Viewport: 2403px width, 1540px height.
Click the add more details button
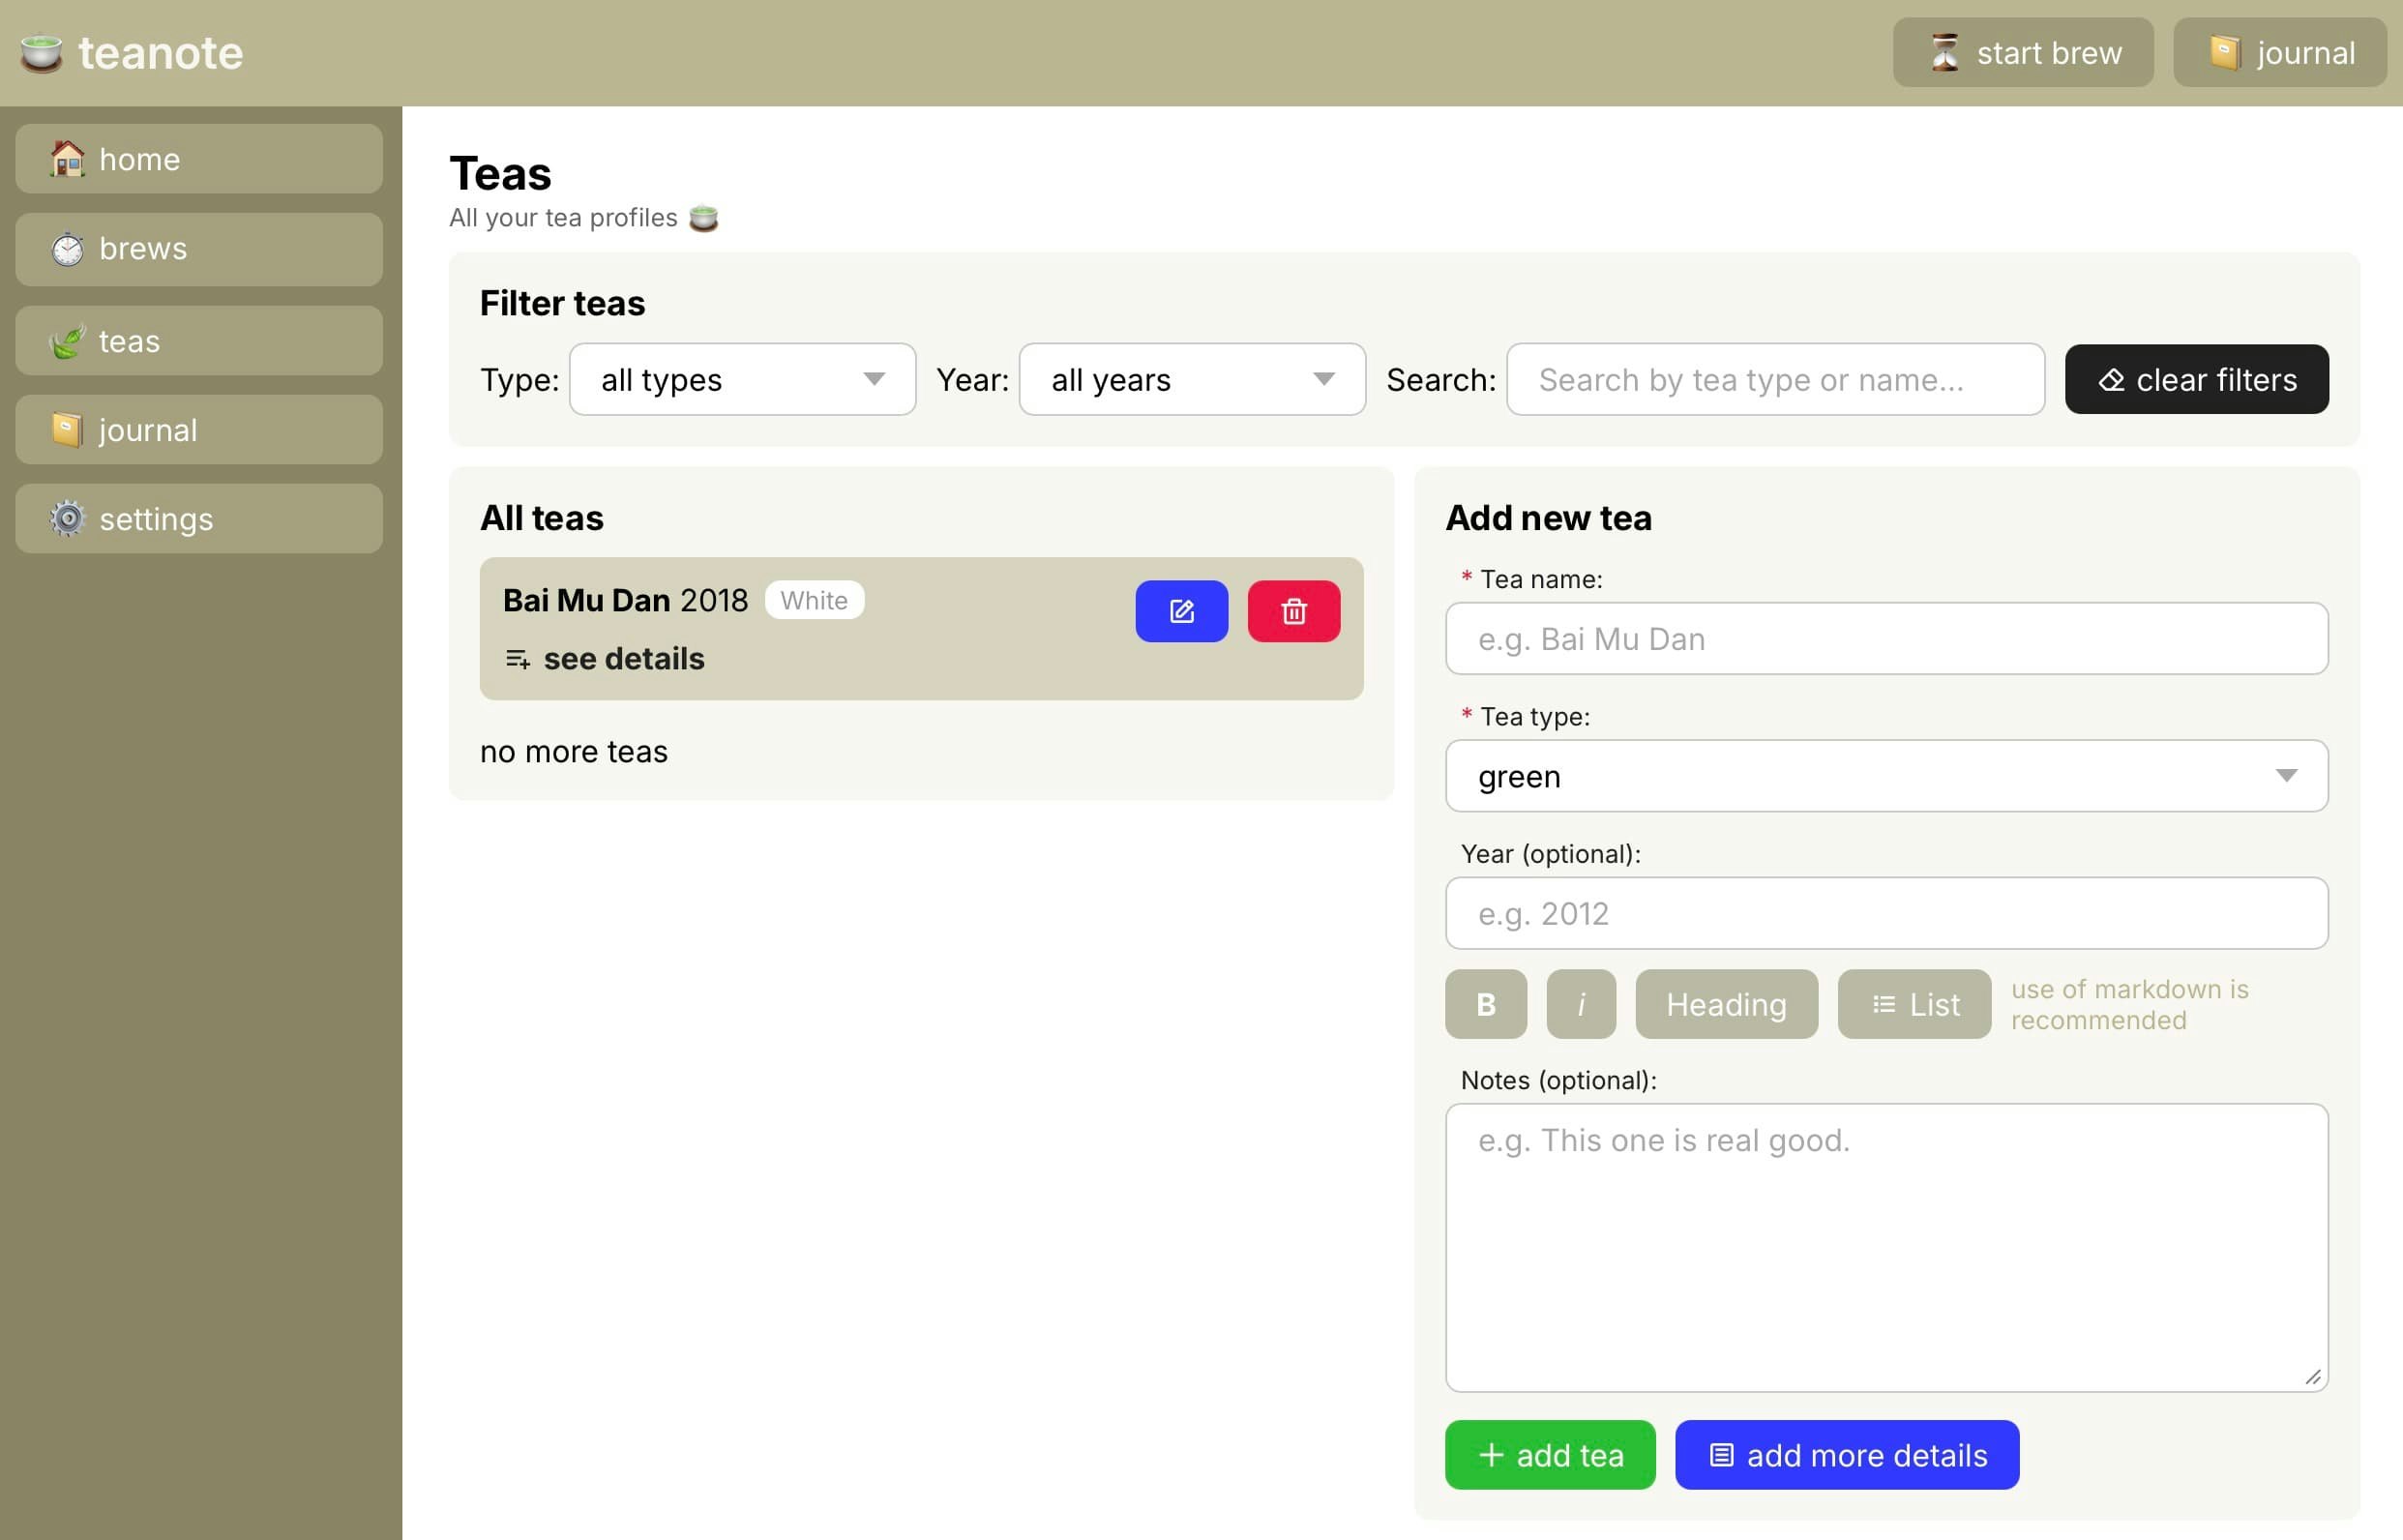point(1846,1455)
